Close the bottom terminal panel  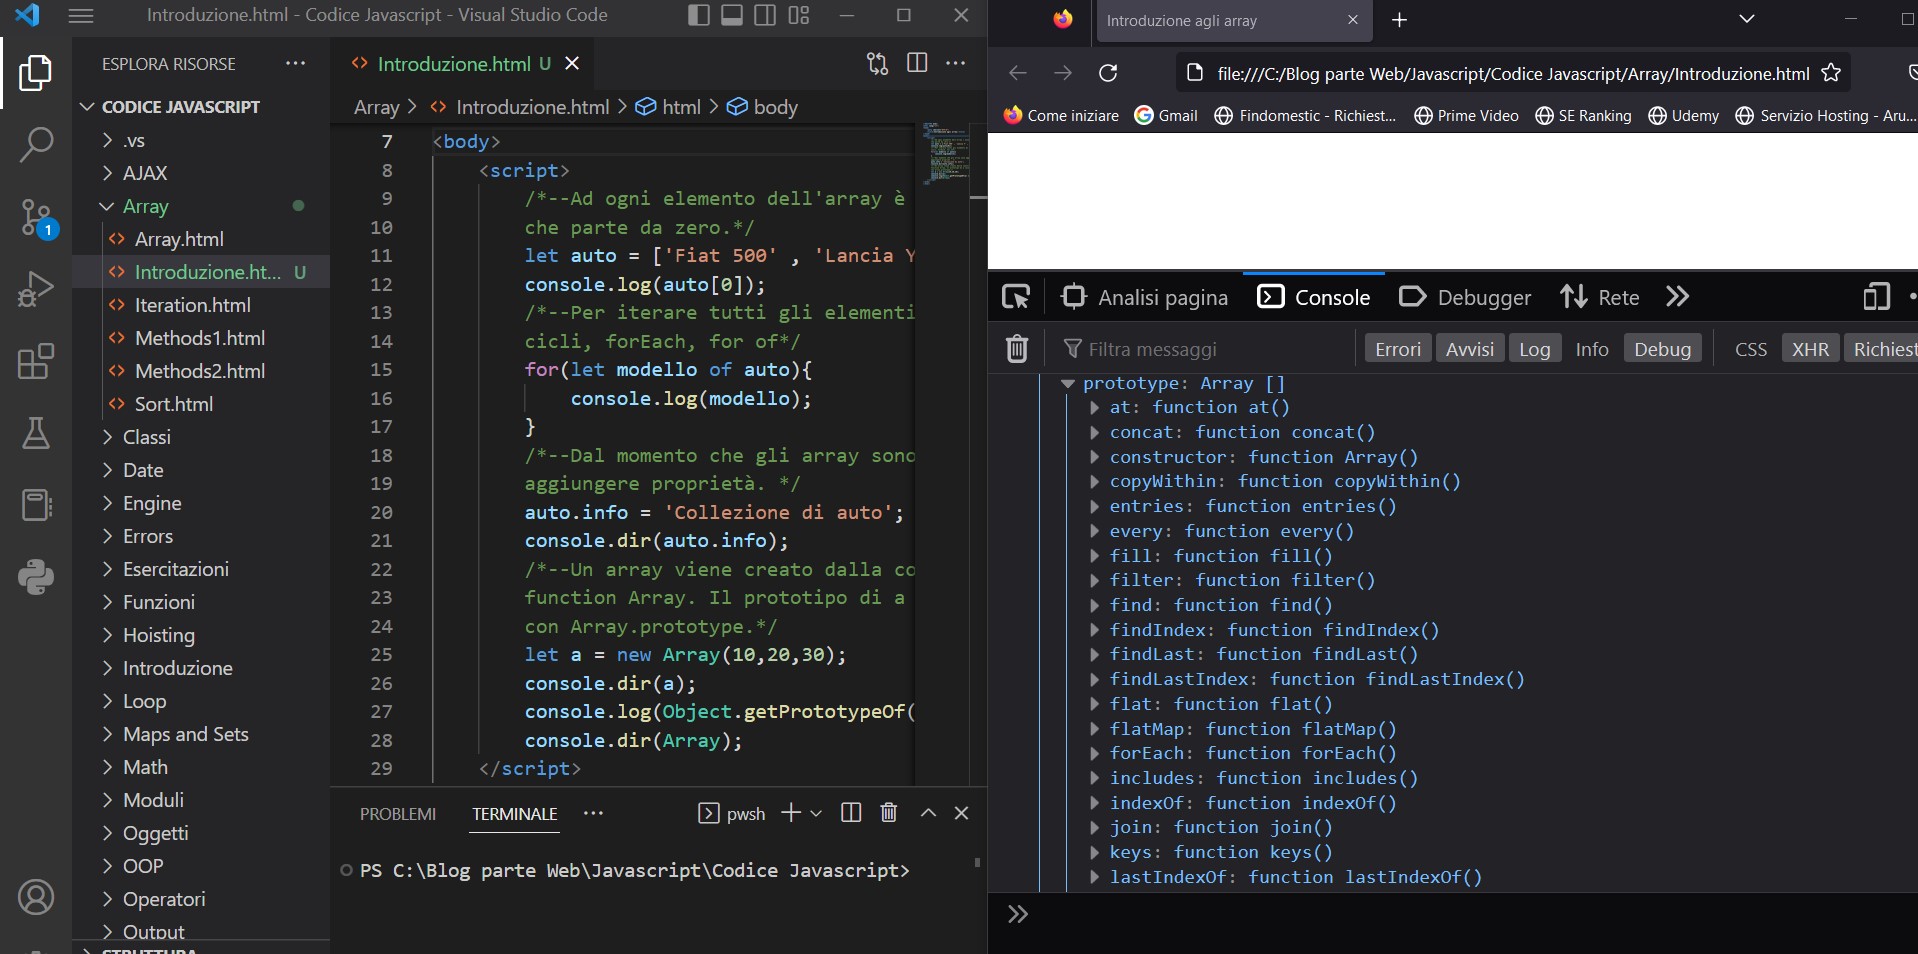coord(962,813)
